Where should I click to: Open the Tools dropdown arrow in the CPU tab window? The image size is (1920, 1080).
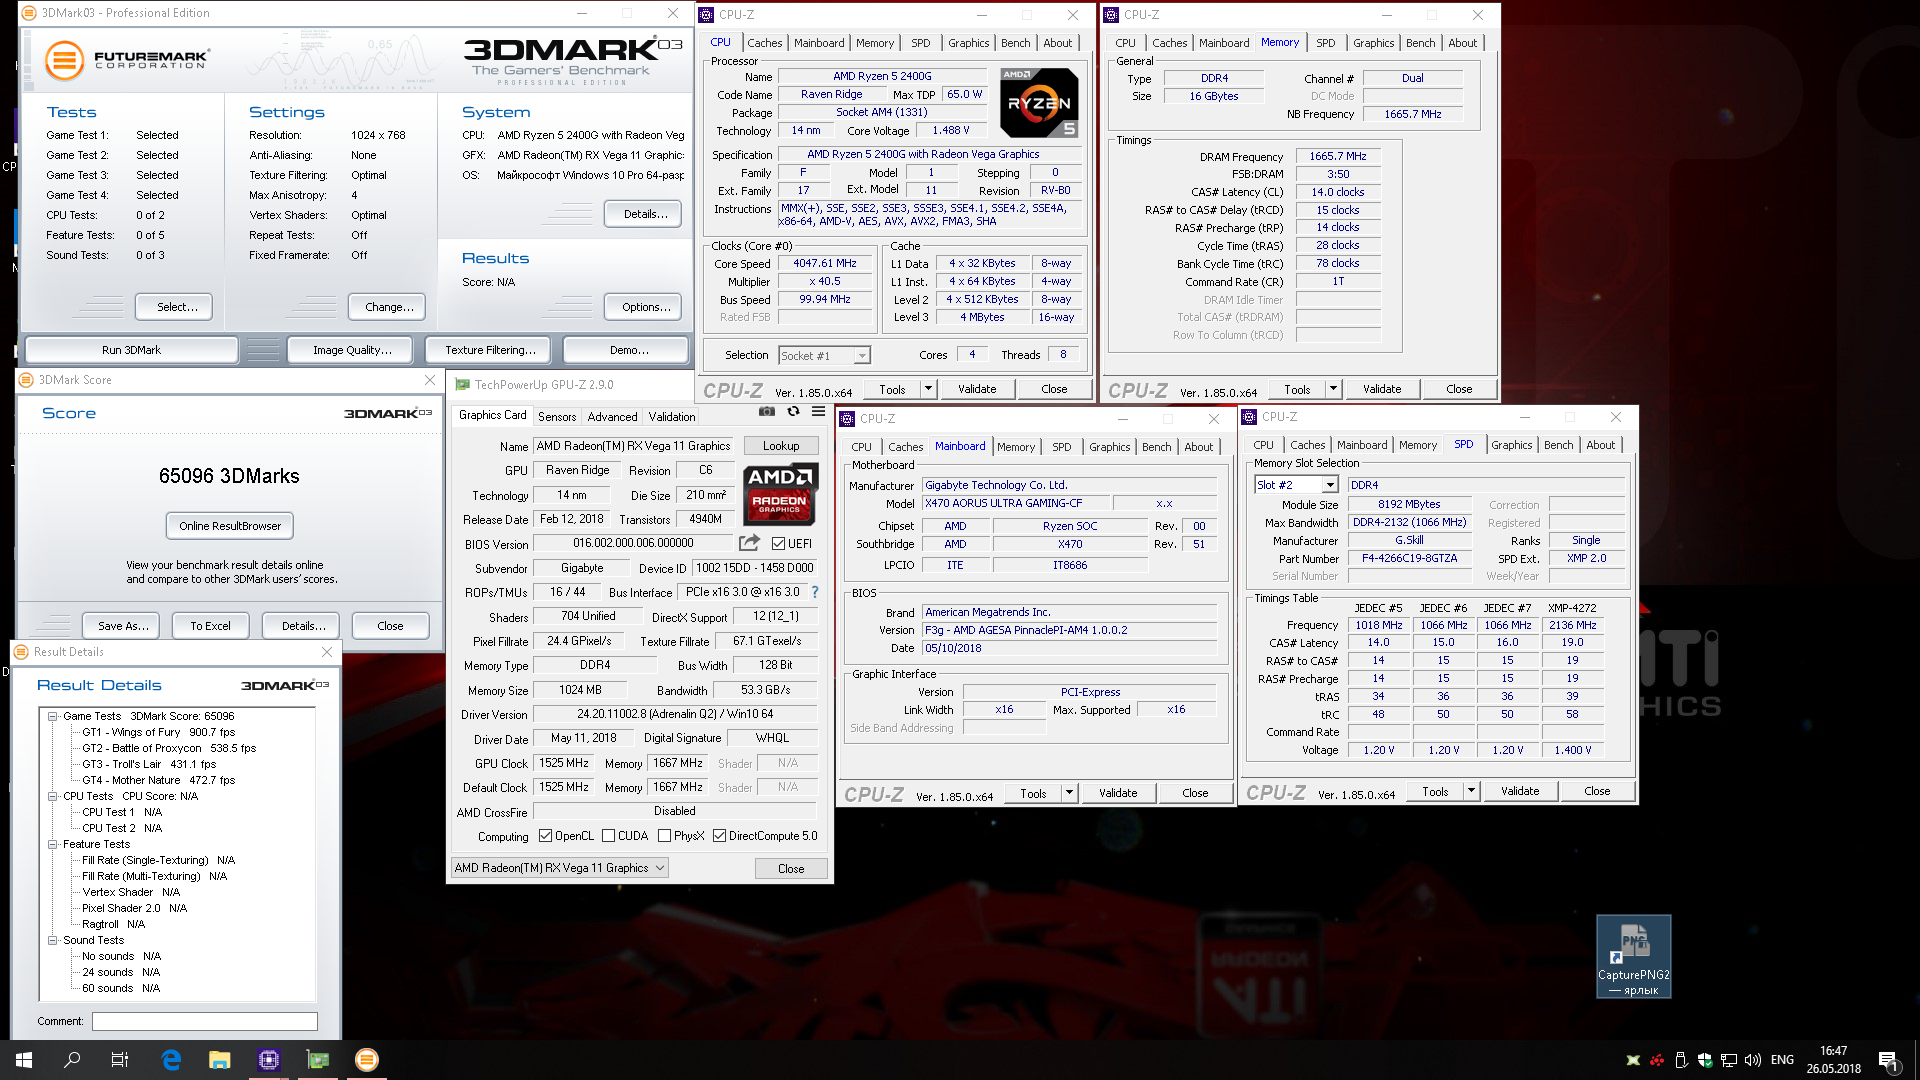tap(928, 389)
